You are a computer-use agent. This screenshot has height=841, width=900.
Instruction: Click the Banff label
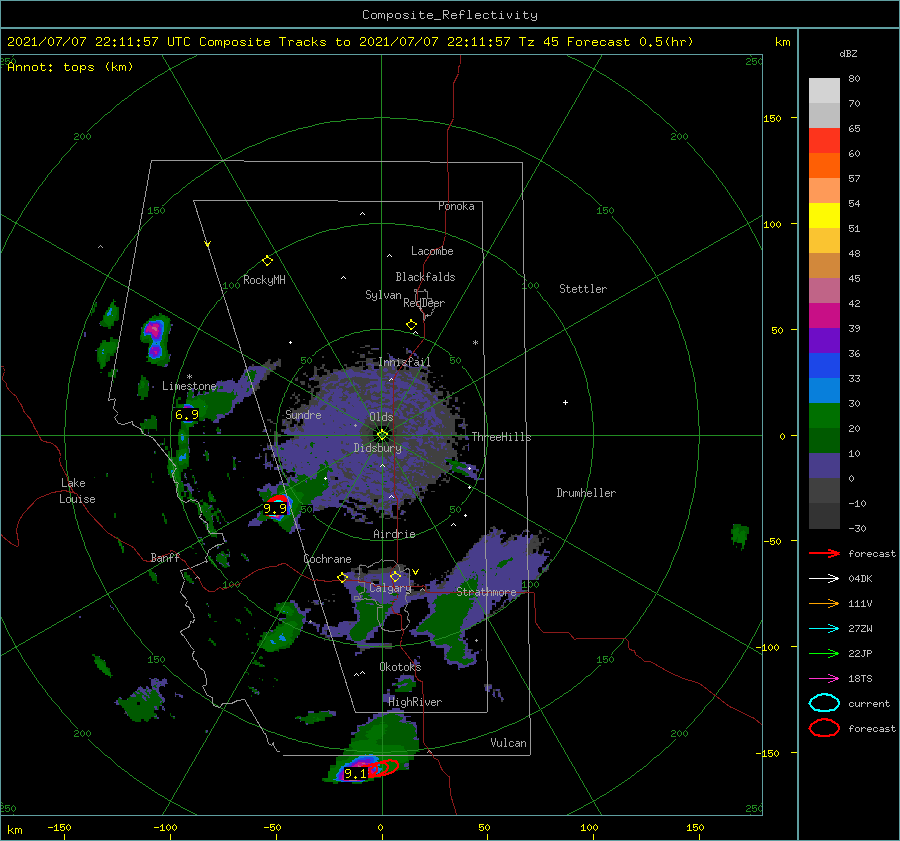[165, 557]
